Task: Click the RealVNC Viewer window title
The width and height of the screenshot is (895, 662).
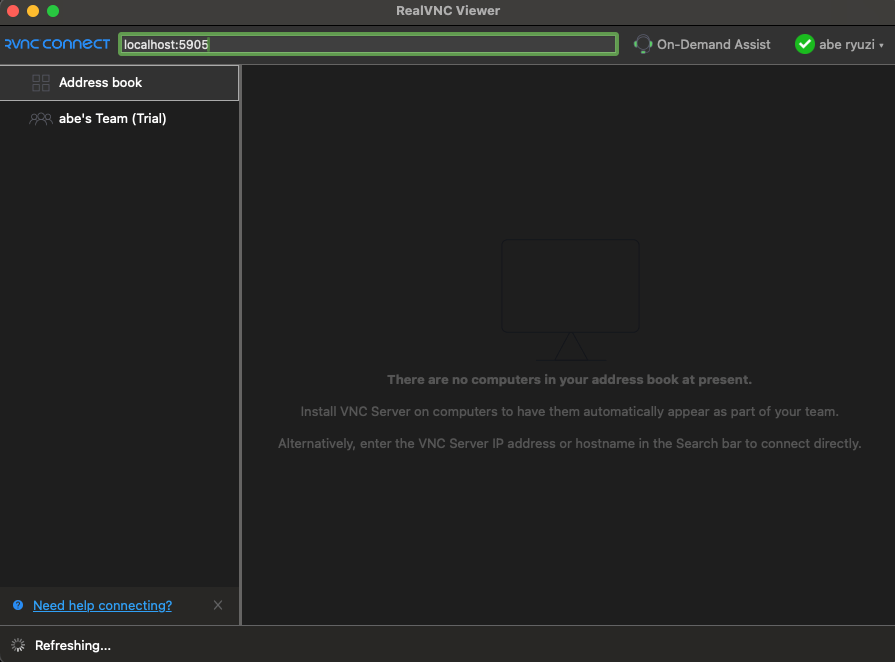Action: [448, 11]
